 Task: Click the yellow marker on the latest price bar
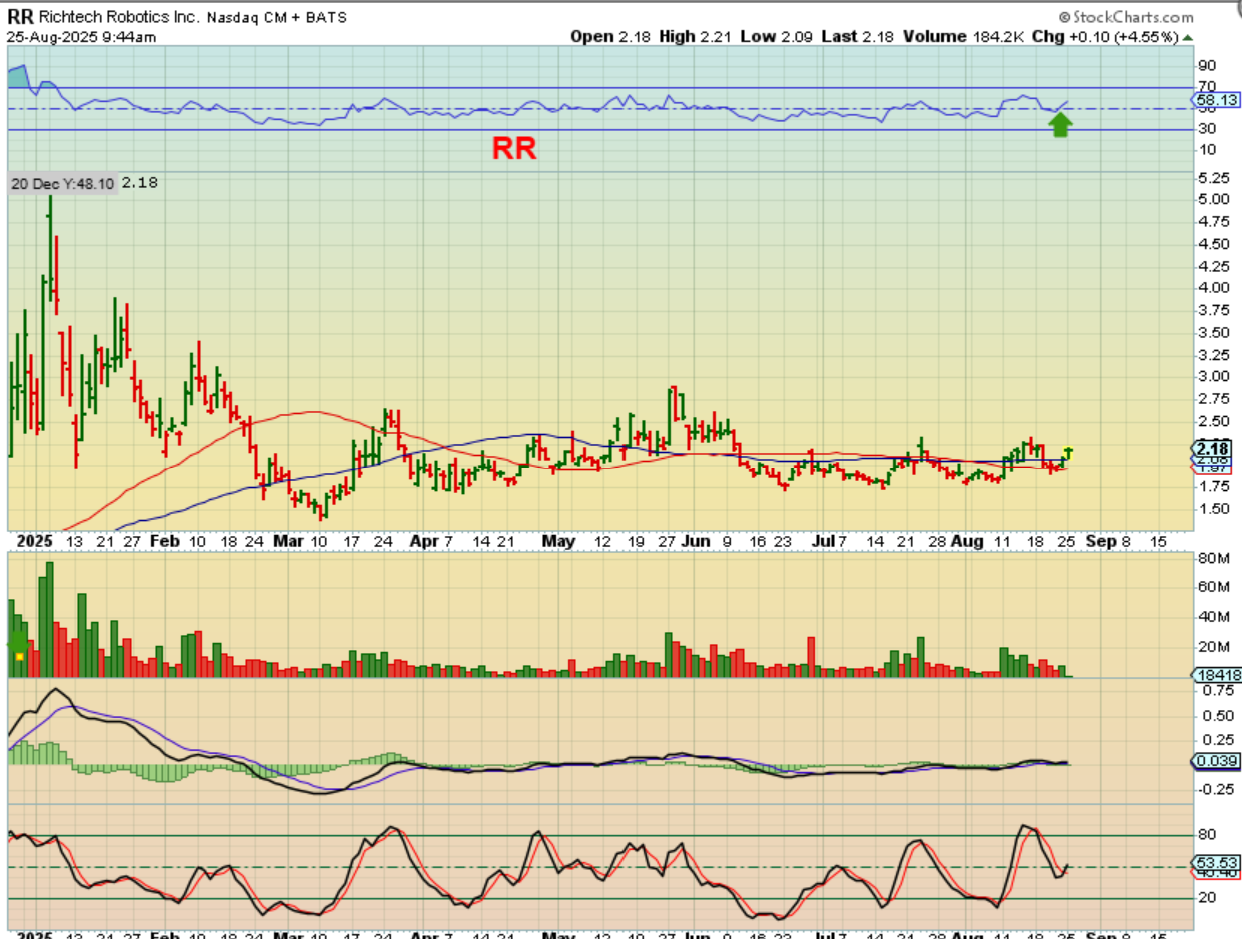1069,451
